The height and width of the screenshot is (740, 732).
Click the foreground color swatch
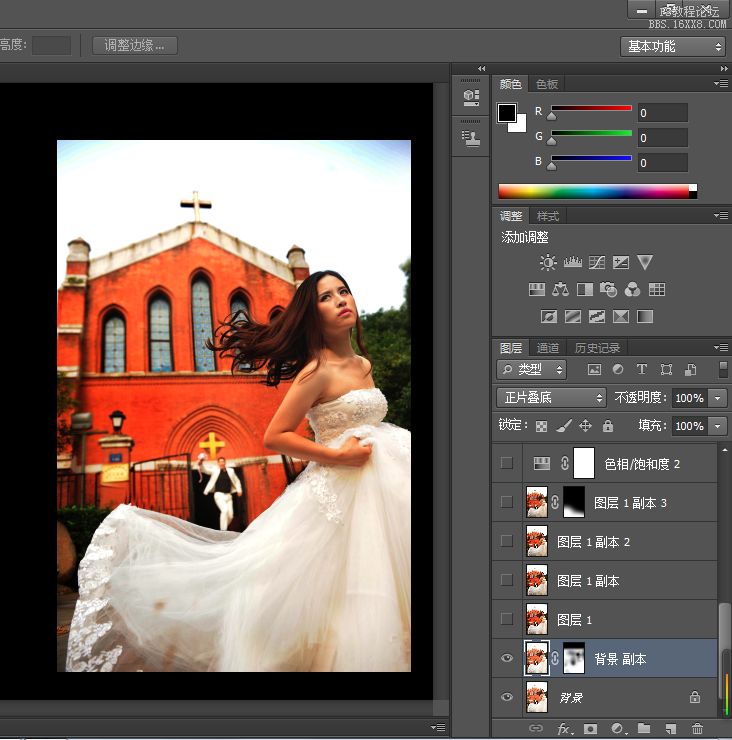[x=506, y=112]
